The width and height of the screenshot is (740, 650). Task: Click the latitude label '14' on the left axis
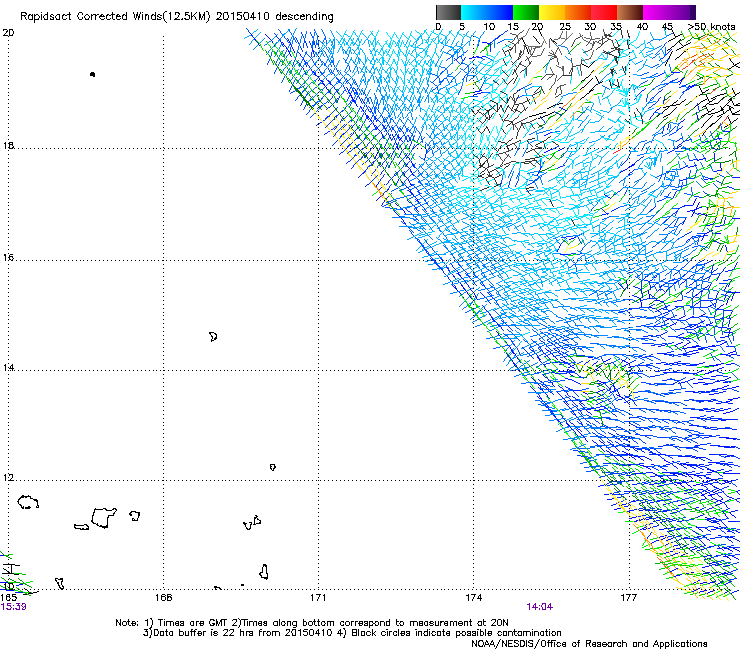pos(8,368)
